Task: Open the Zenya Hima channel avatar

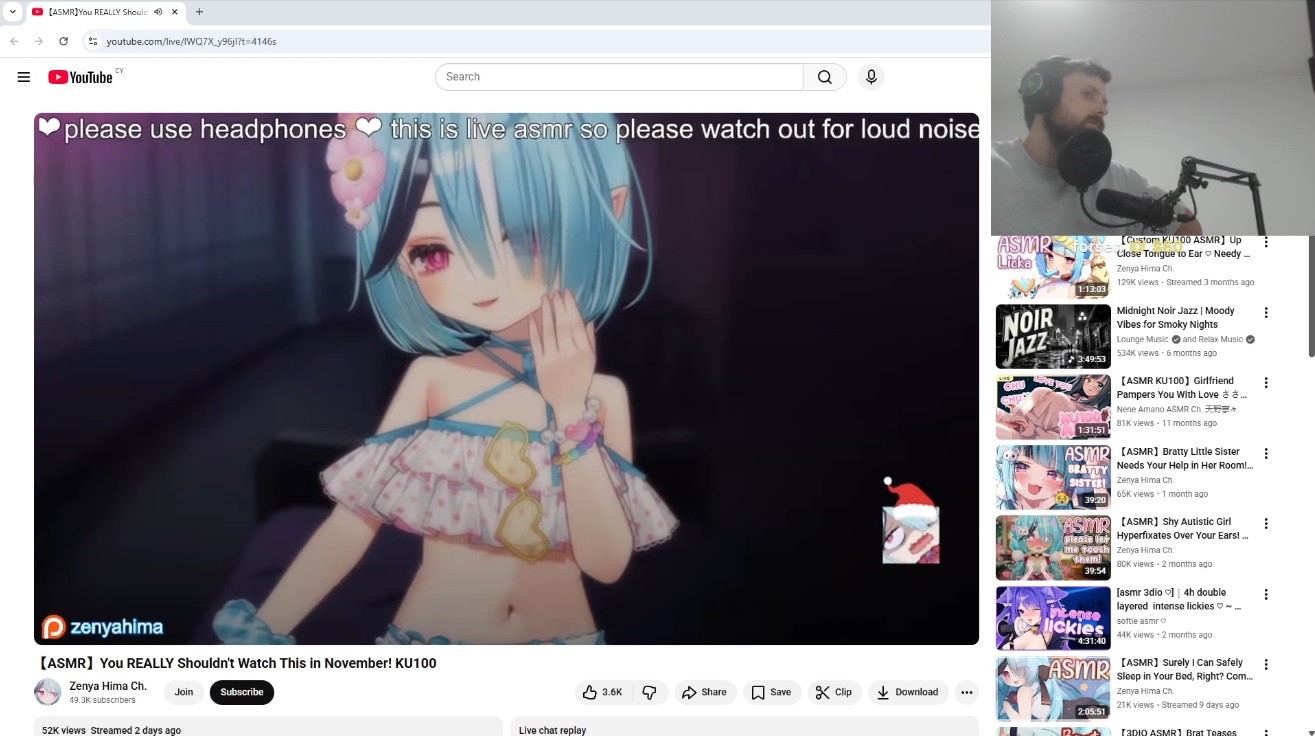Action: click(48, 692)
